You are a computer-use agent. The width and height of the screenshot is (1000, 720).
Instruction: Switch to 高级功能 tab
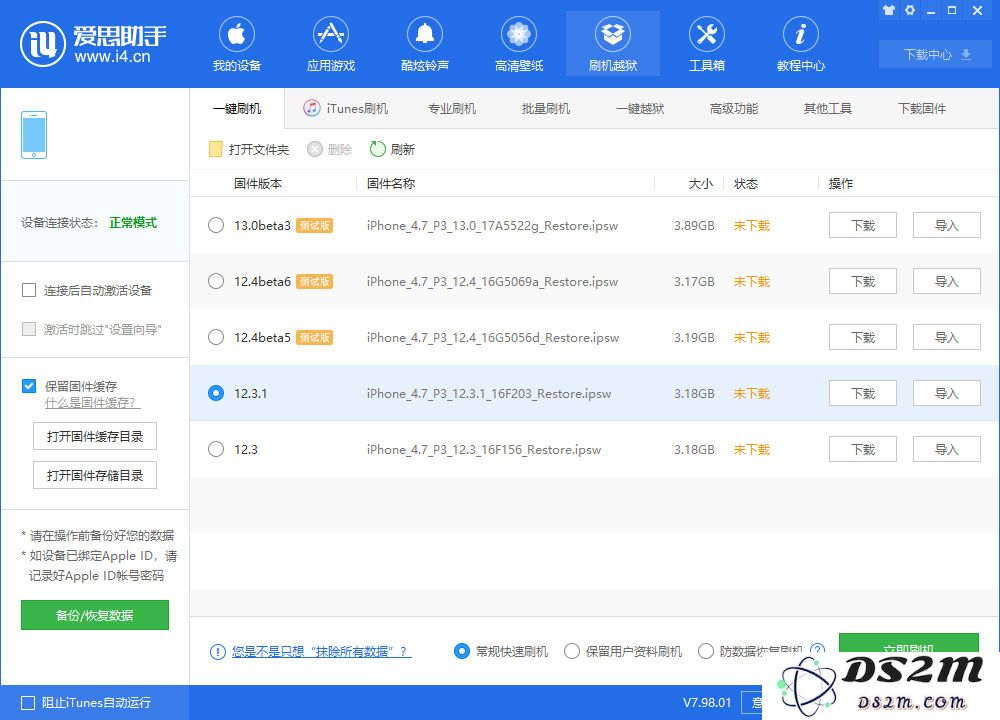[x=733, y=108]
